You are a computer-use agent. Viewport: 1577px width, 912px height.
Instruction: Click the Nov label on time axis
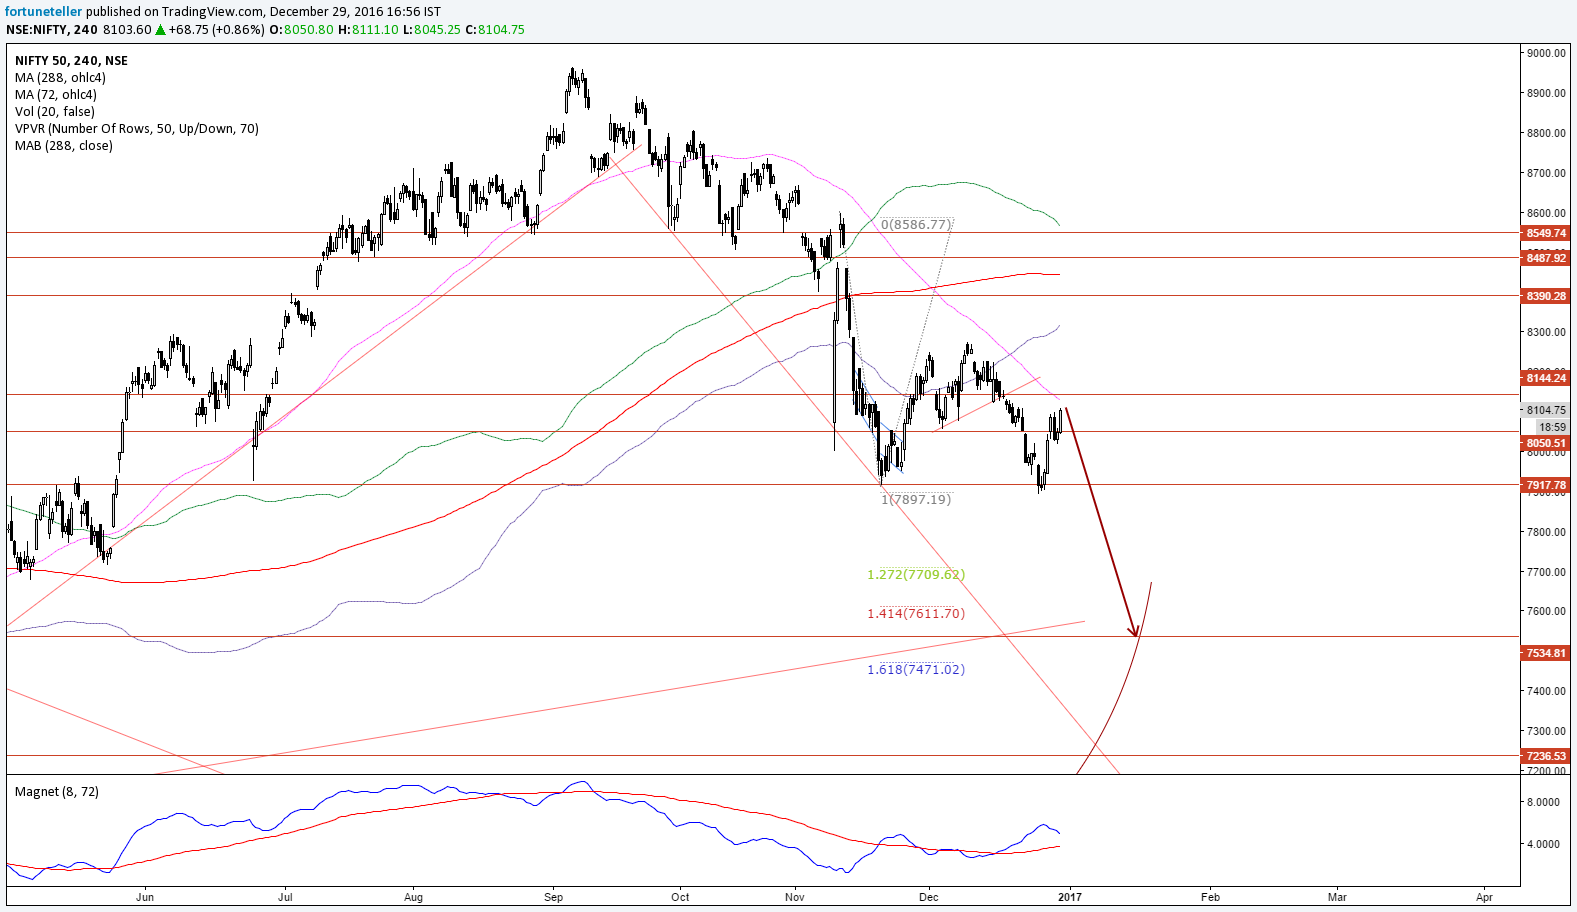click(795, 897)
